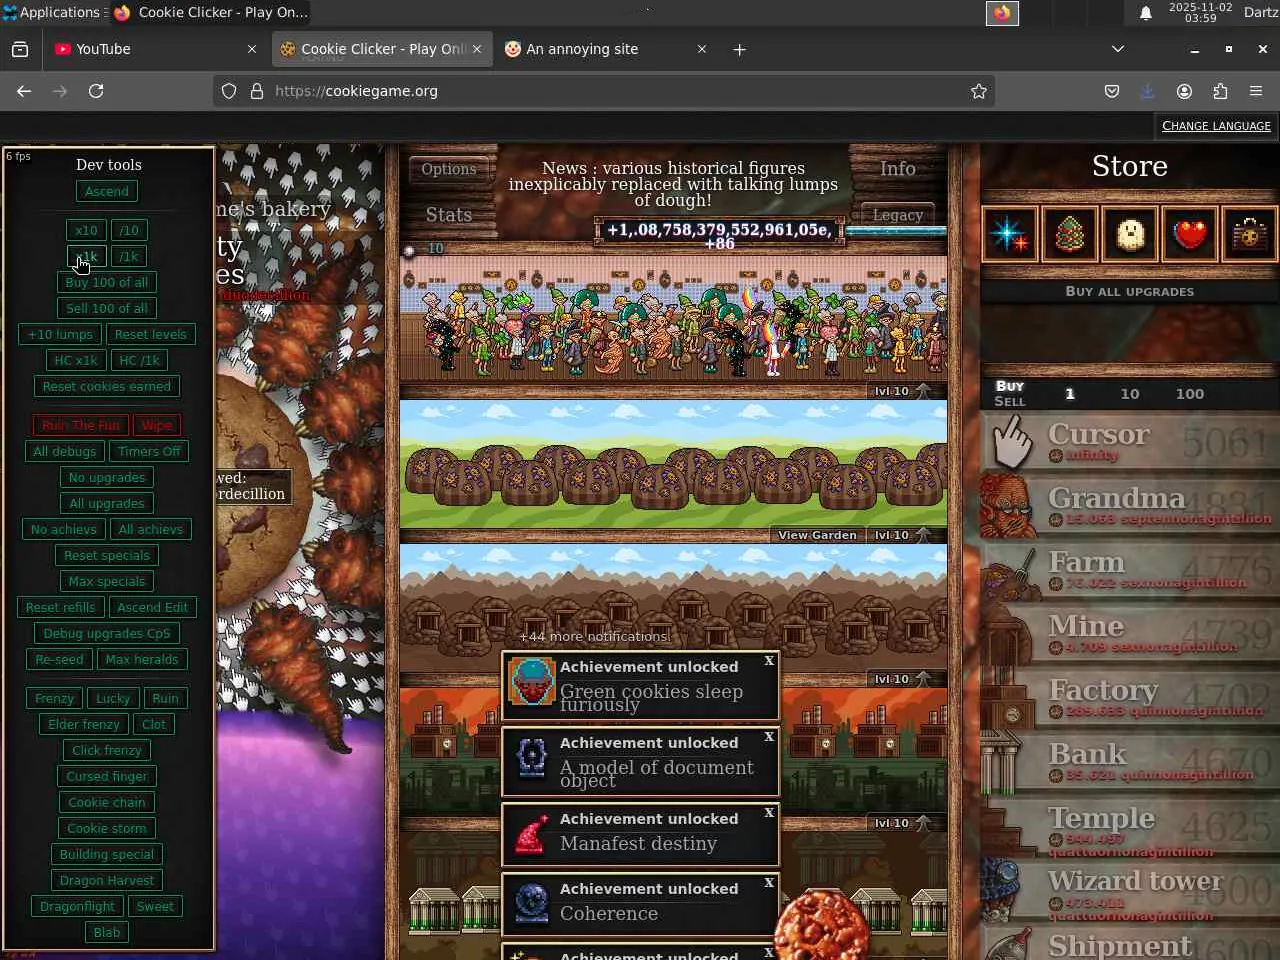Open the Options menu
The image size is (1280, 960).
point(449,169)
